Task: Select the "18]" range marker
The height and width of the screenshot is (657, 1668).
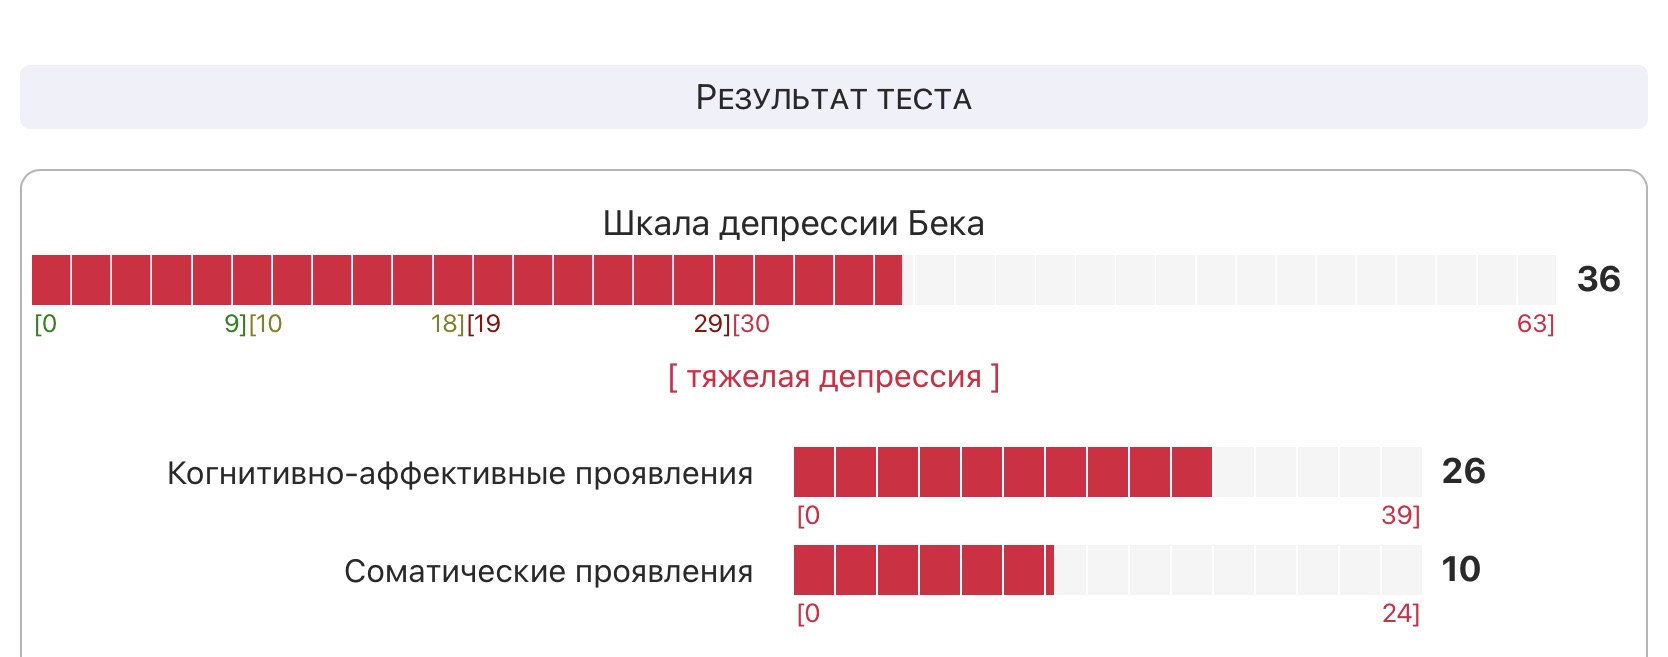Action: [x=447, y=324]
